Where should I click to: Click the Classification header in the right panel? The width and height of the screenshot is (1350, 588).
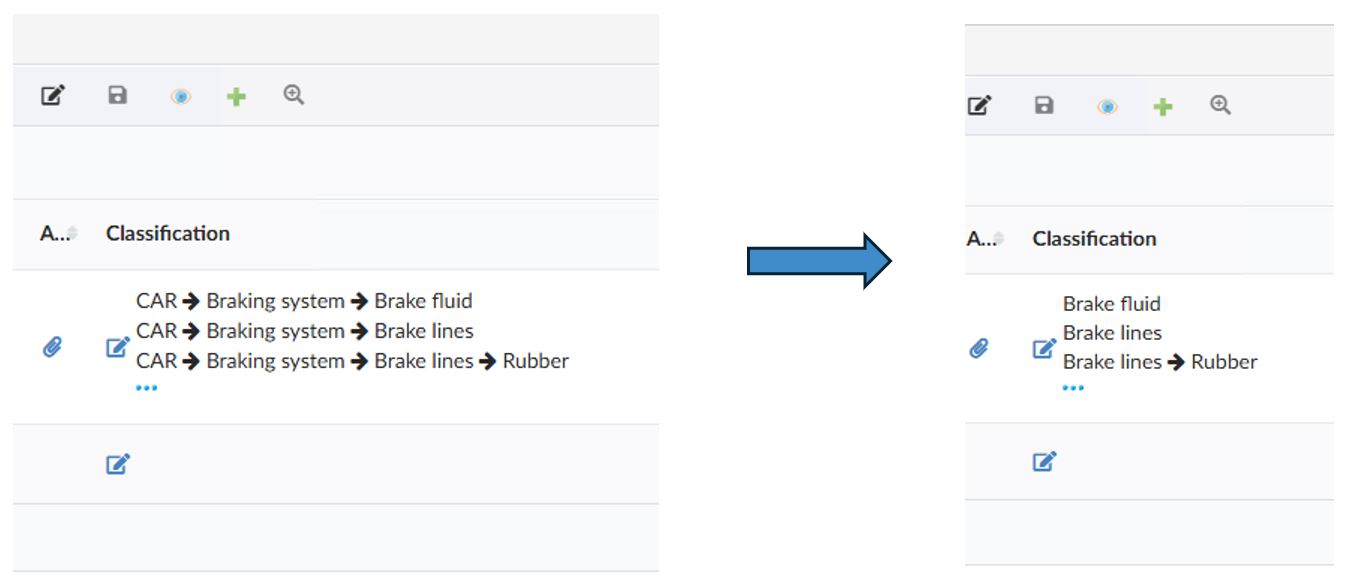[1094, 238]
